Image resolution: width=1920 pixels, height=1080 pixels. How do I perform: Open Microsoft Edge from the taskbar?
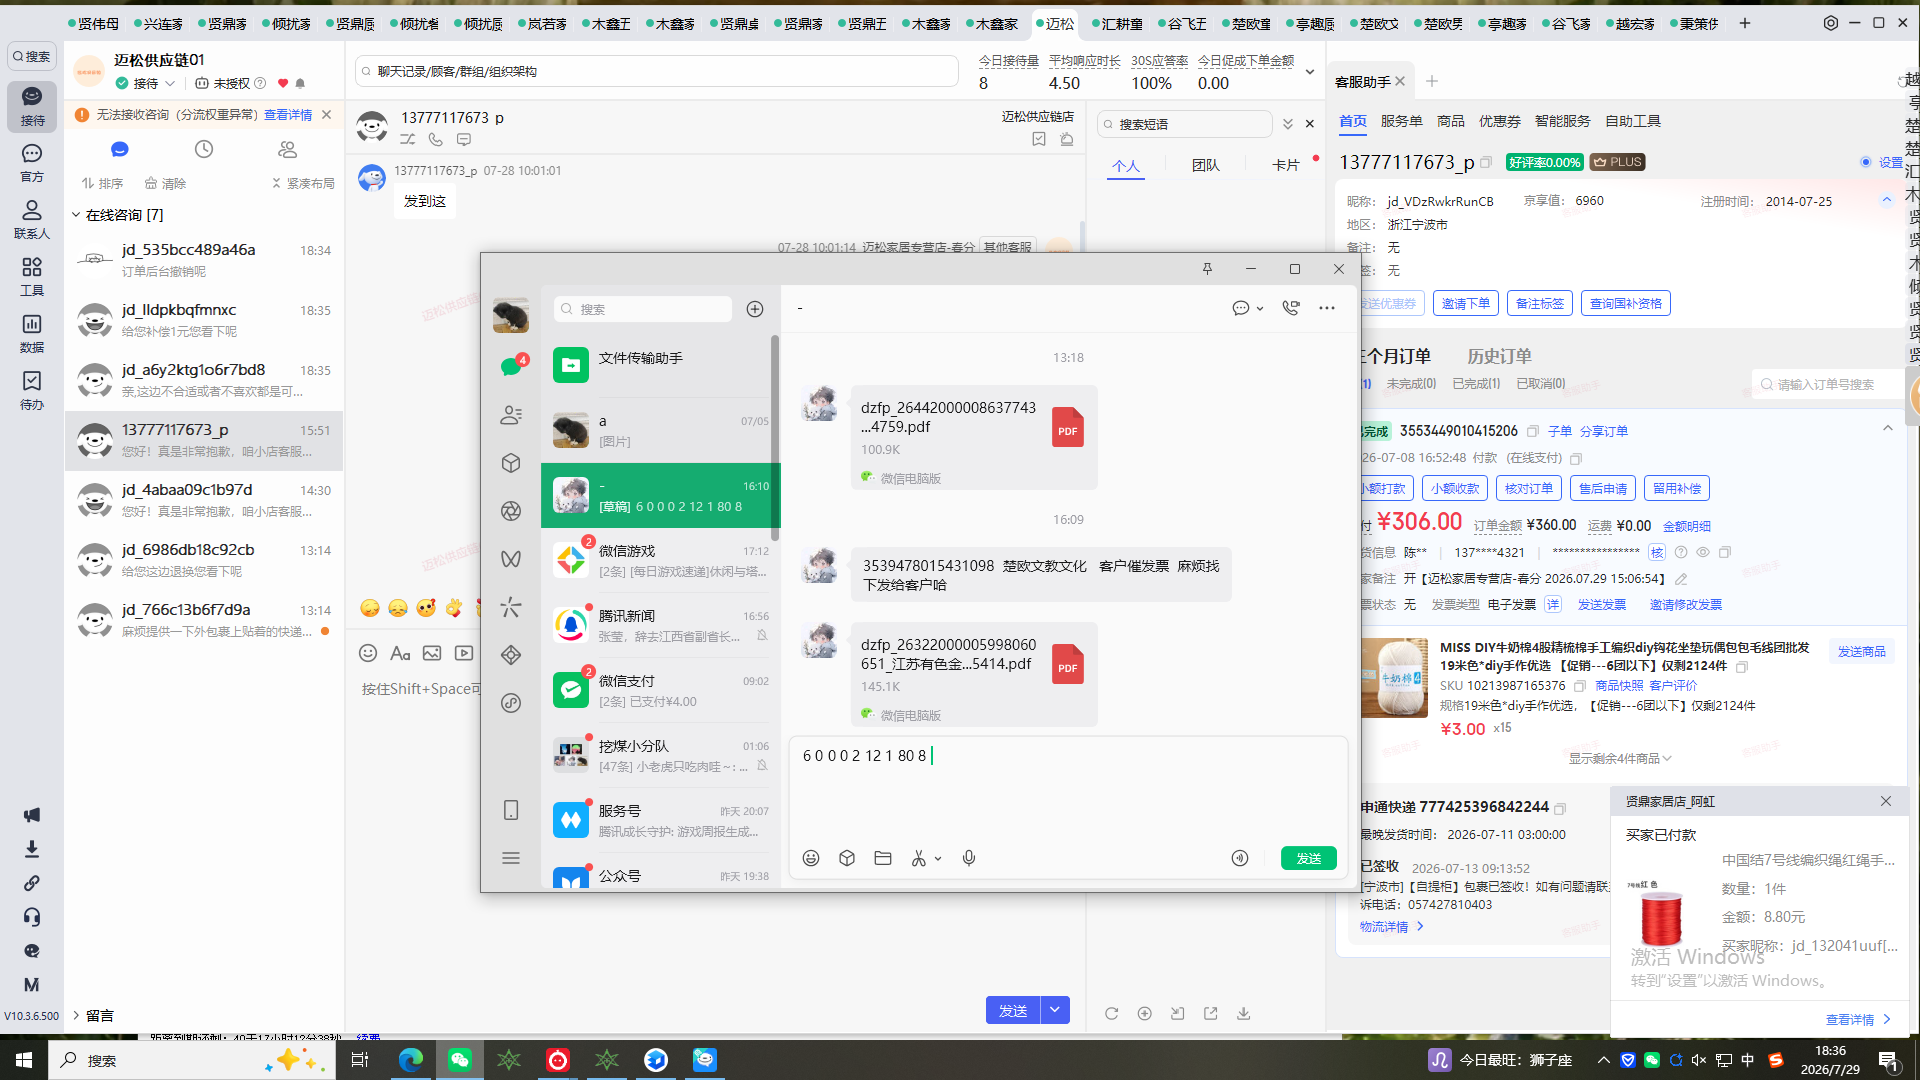411,1060
